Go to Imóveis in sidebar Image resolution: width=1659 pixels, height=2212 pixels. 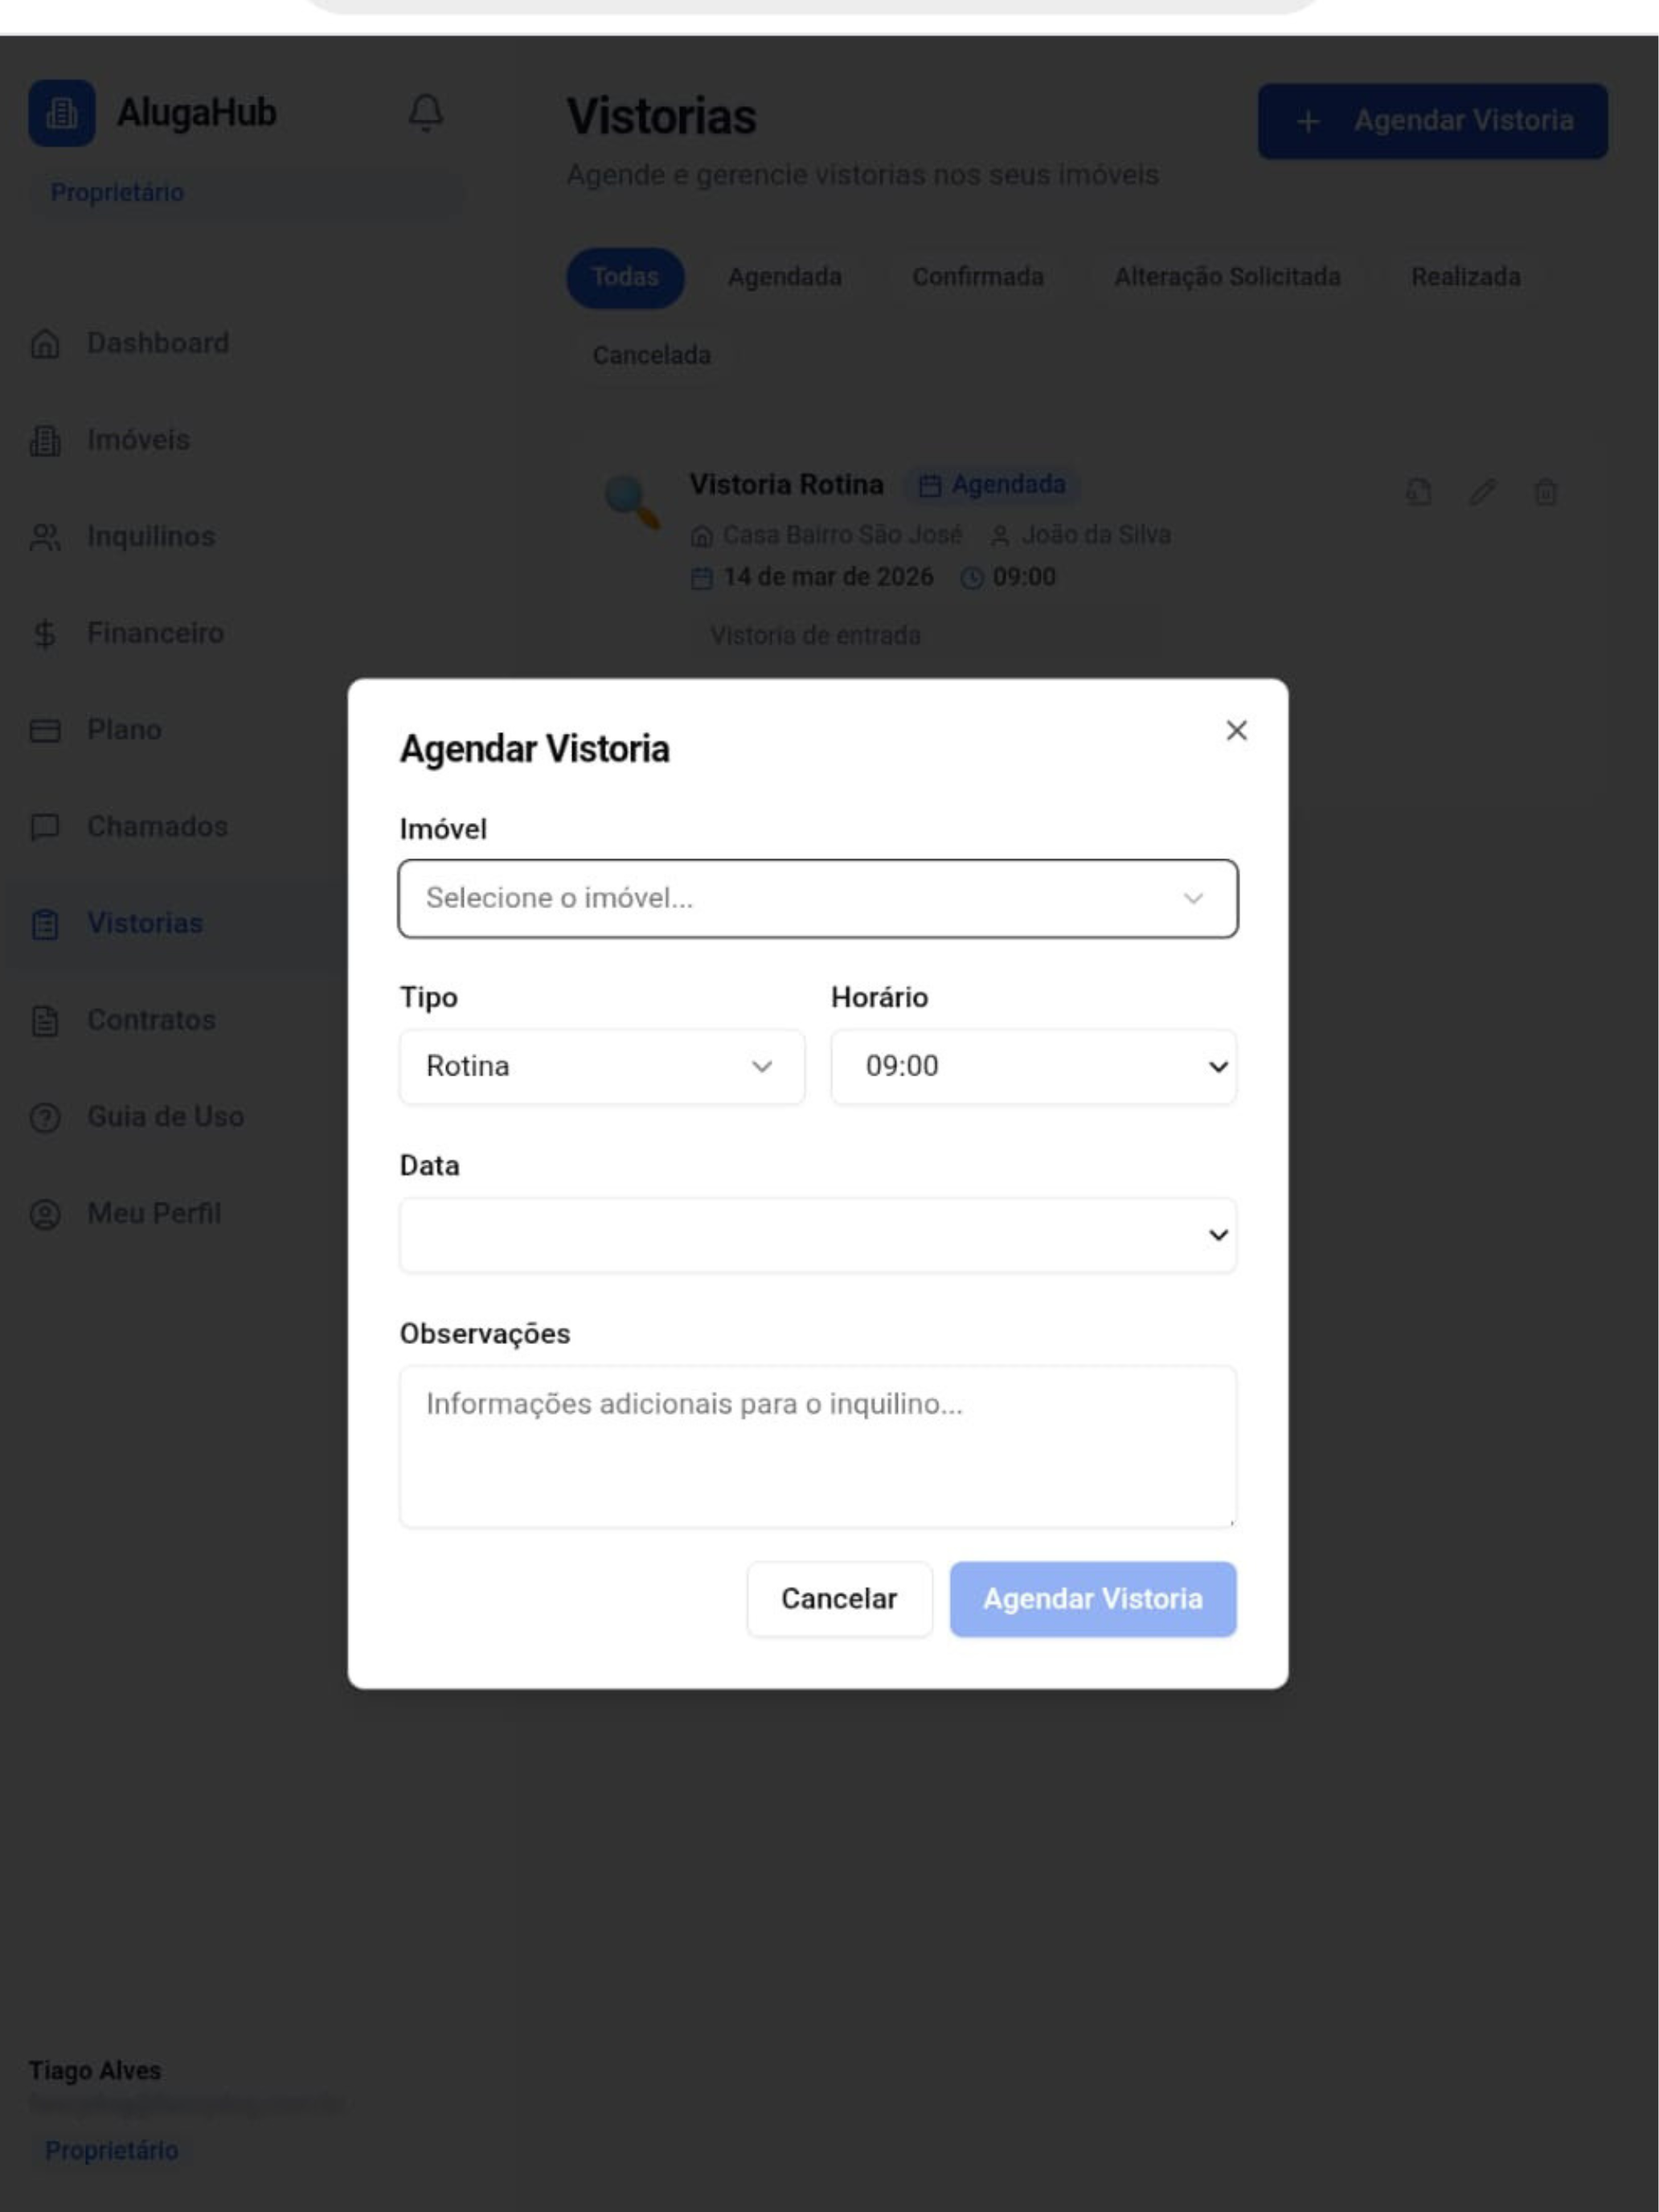click(x=138, y=441)
